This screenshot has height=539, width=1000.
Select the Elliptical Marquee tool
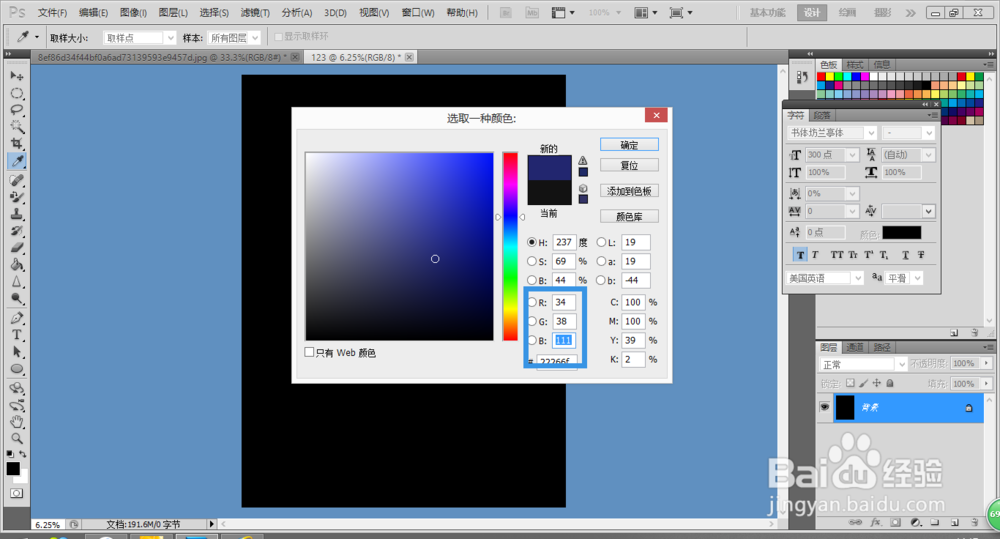17,93
